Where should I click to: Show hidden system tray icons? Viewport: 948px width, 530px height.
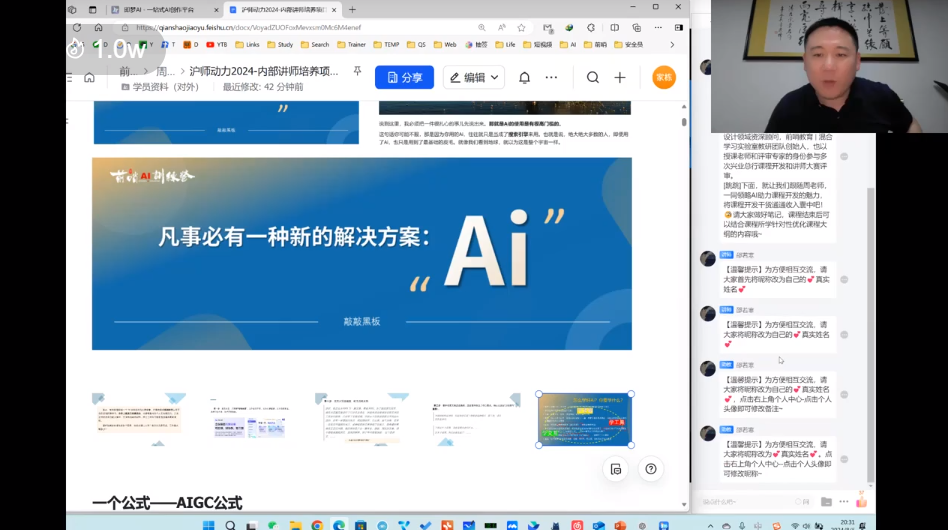coord(710,526)
